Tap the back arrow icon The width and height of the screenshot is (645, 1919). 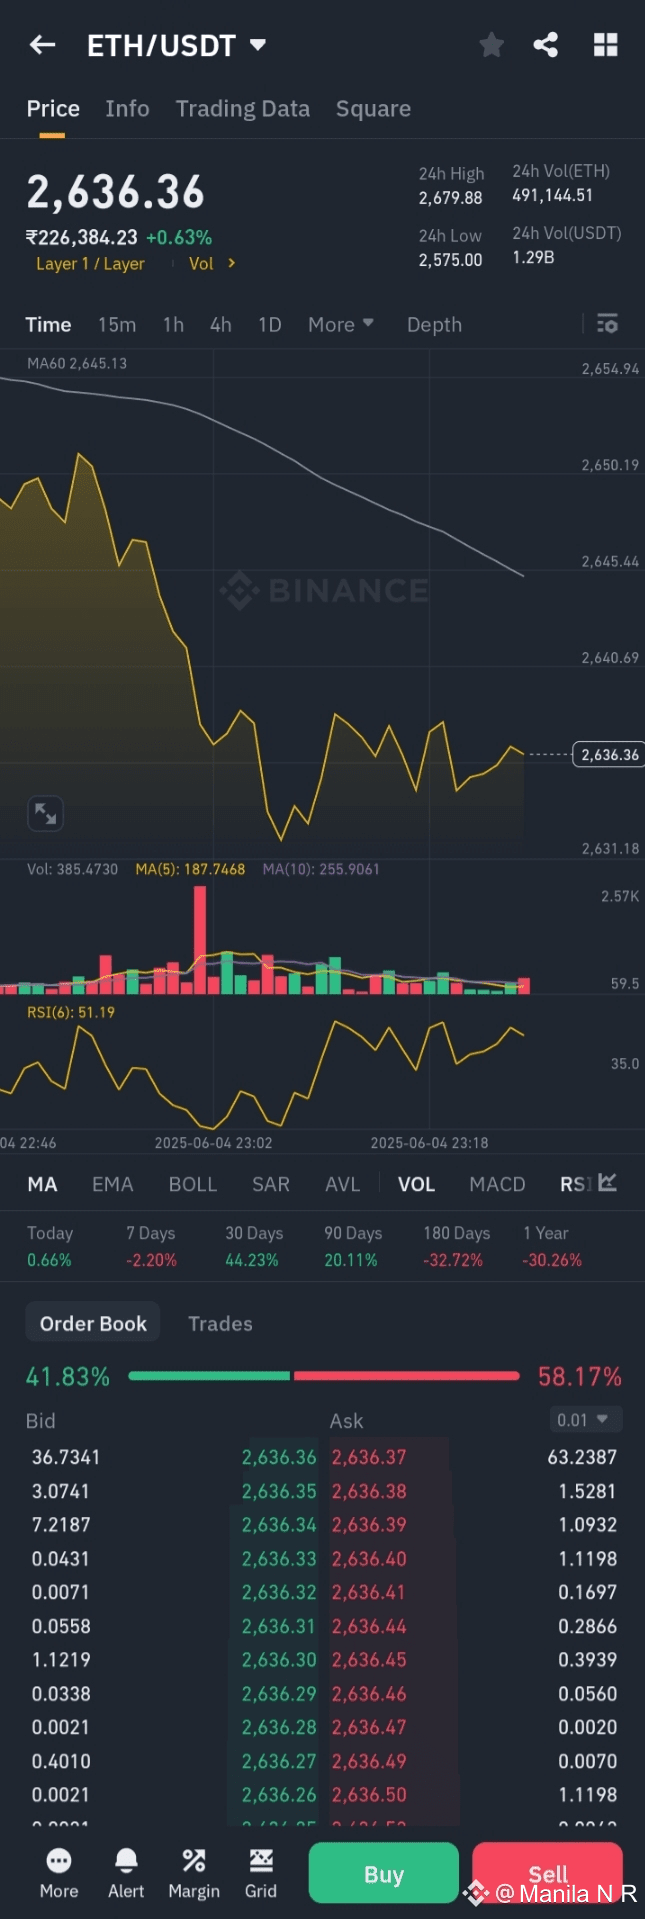point(42,45)
